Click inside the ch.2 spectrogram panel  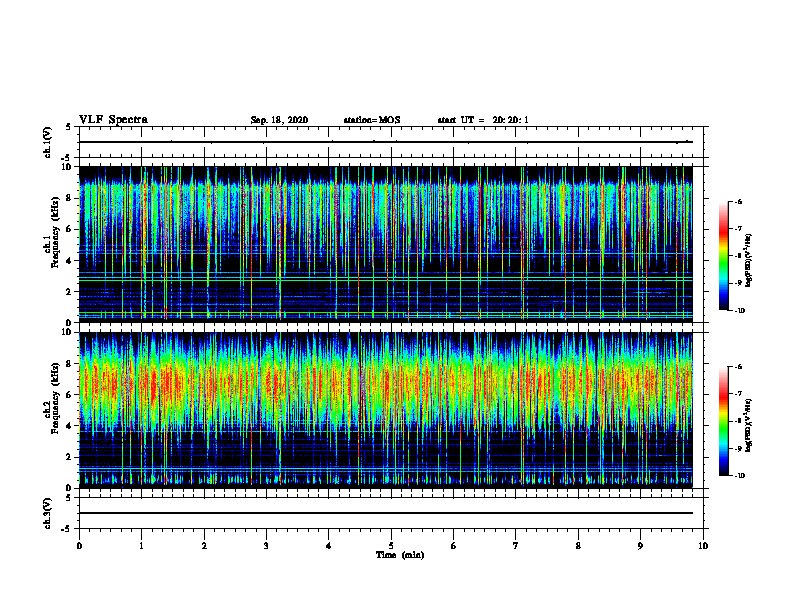386,410
